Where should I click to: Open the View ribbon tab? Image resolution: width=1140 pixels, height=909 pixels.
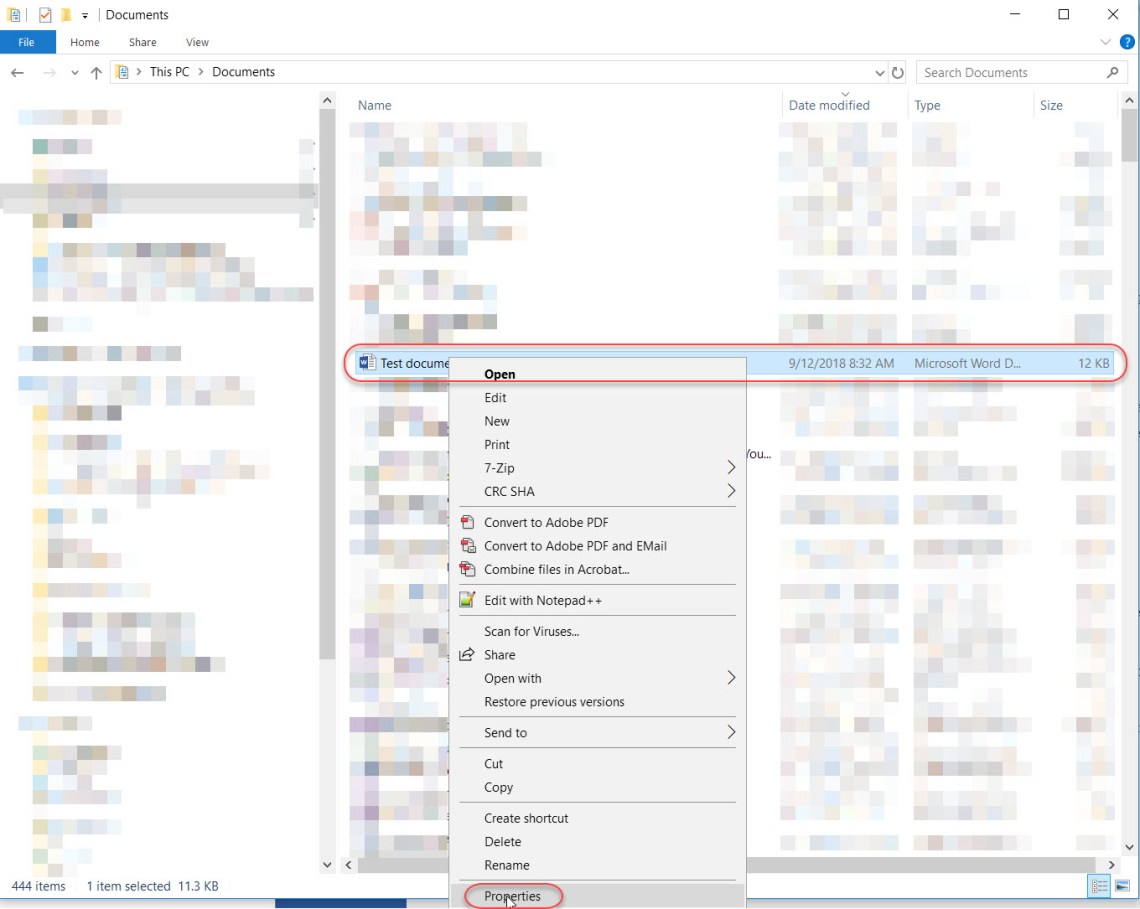click(197, 42)
